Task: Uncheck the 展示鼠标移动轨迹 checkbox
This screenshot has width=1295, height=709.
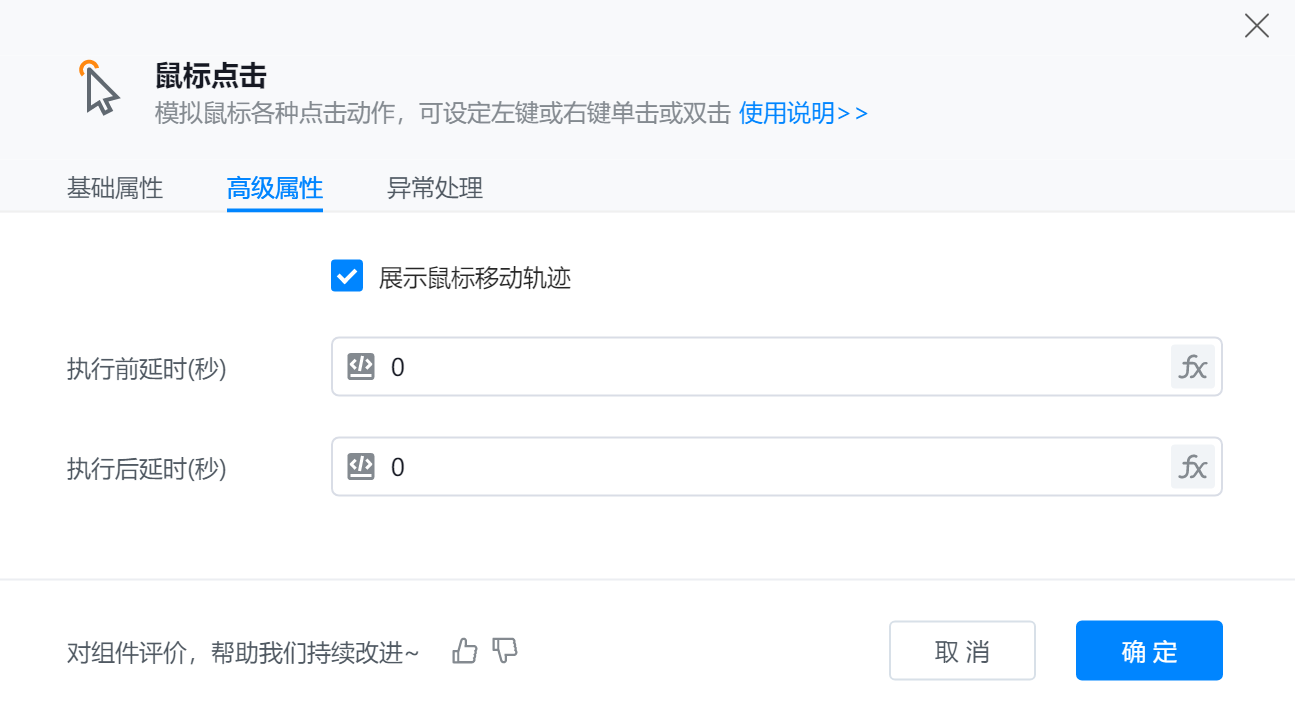Action: pyautogui.click(x=347, y=276)
